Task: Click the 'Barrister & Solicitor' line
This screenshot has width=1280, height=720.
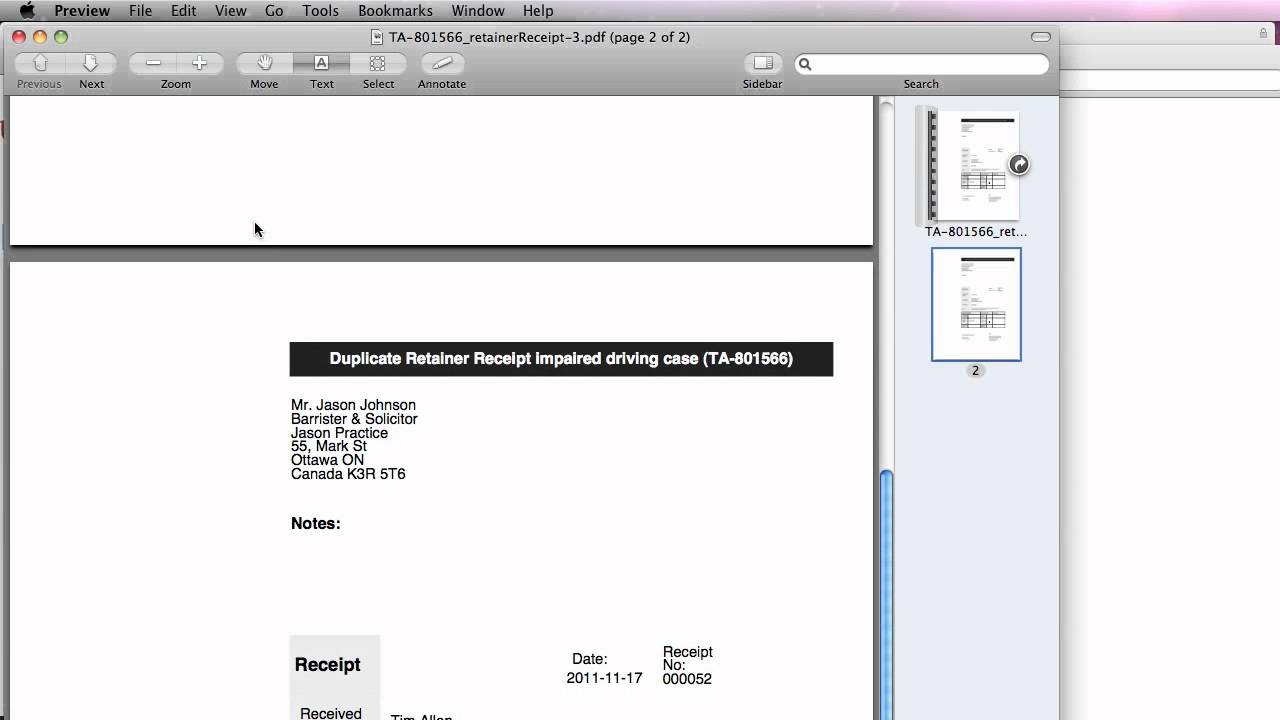Action: pos(354,419)
